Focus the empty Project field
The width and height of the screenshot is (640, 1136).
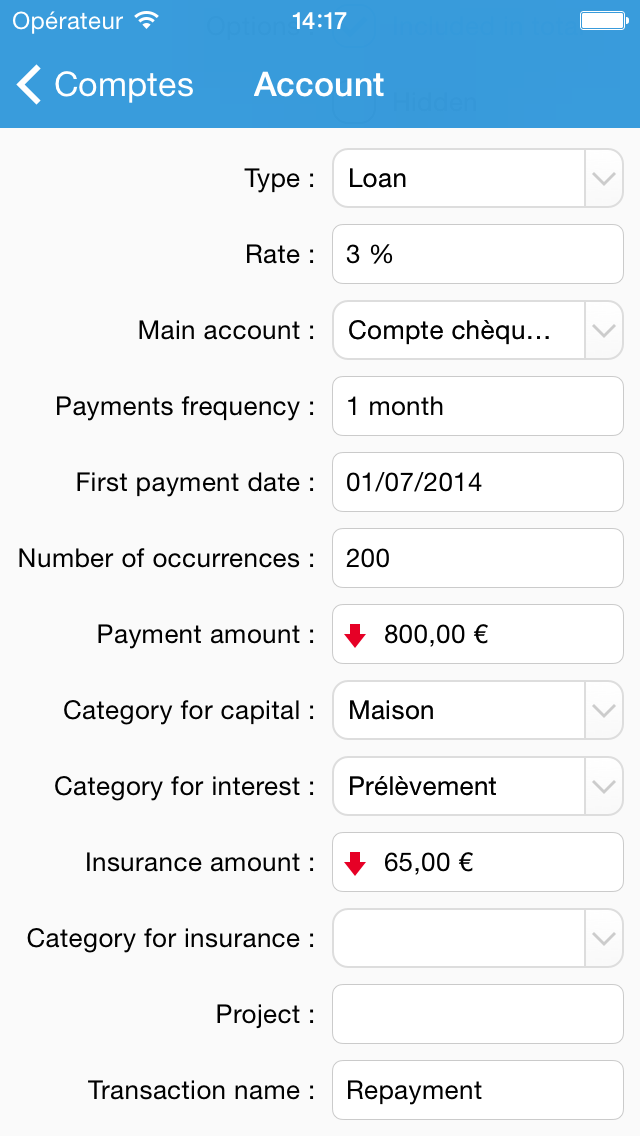click(478, 1015)
